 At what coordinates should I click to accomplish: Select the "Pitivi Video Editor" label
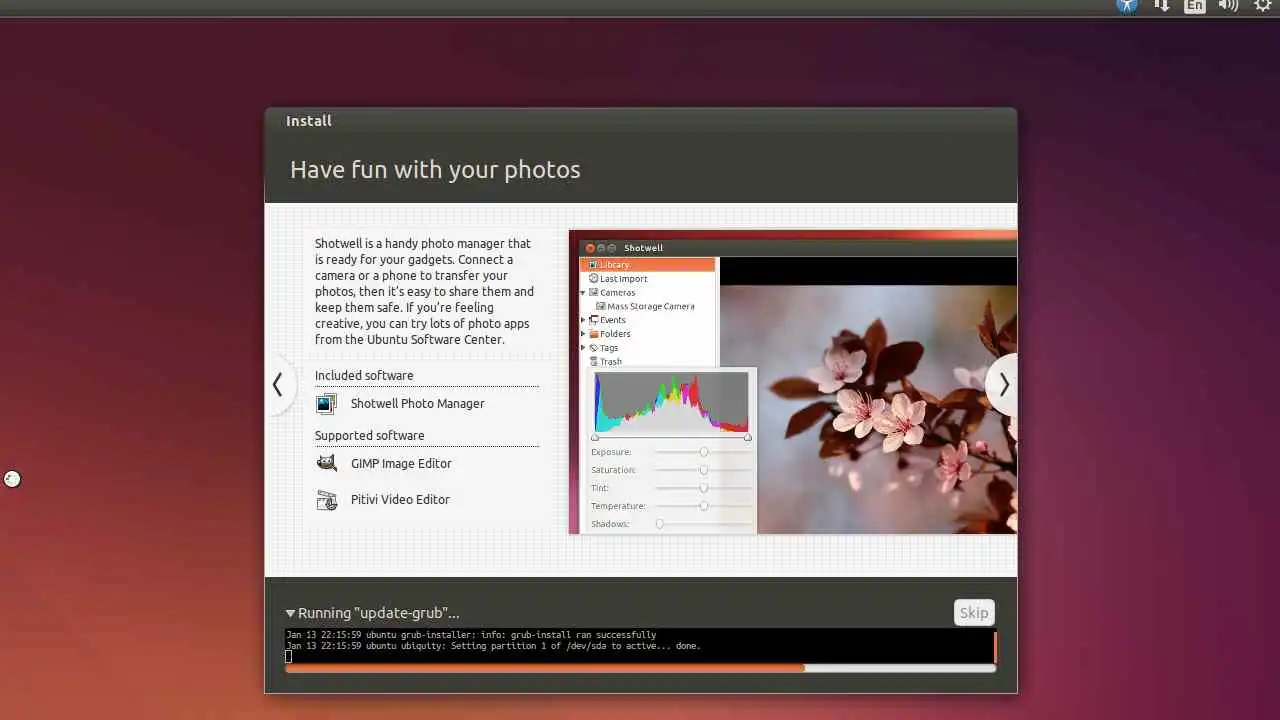[x=400, y=500]
